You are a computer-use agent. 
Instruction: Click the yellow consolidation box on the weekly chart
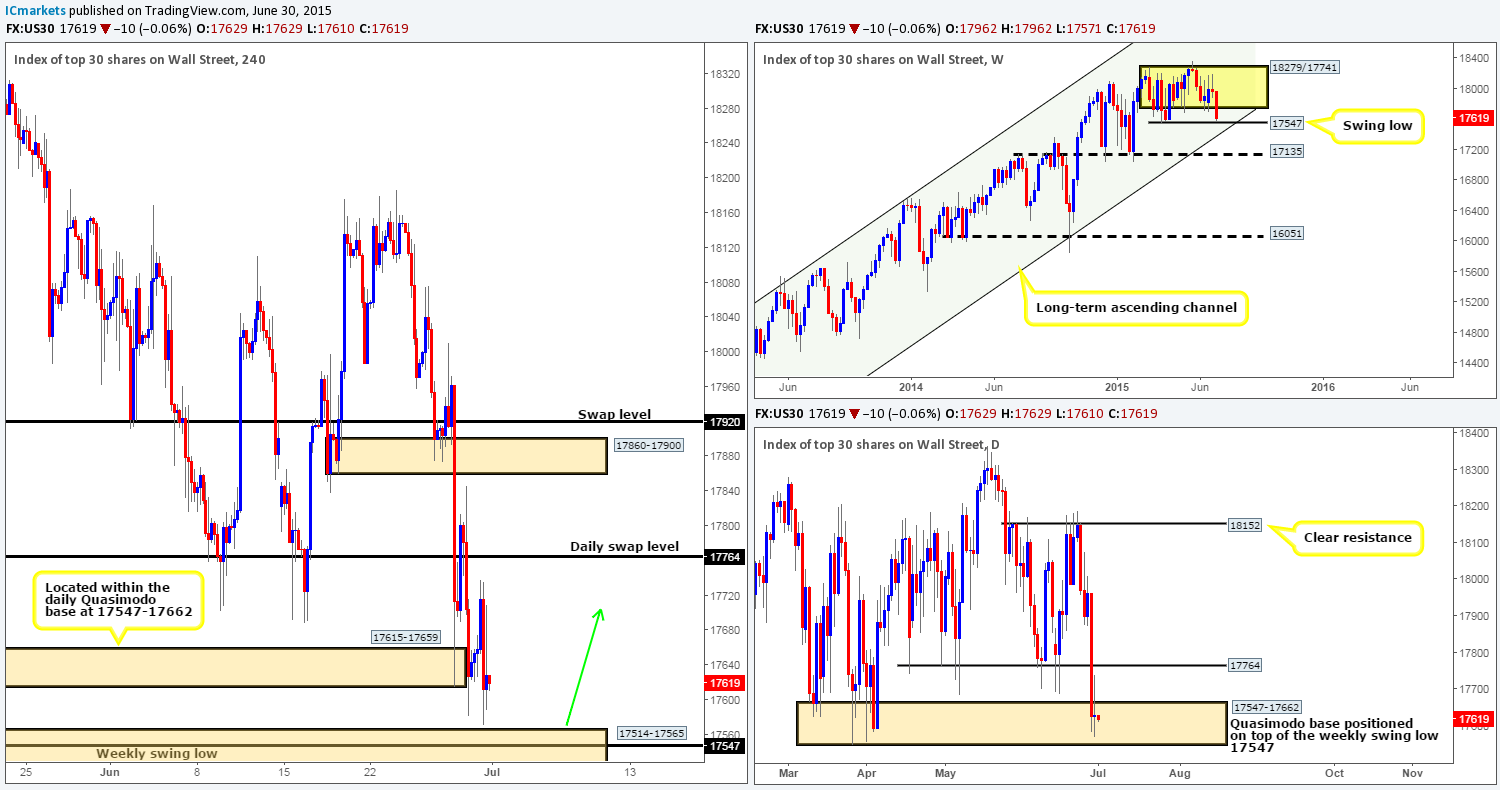click(1204, 87)
